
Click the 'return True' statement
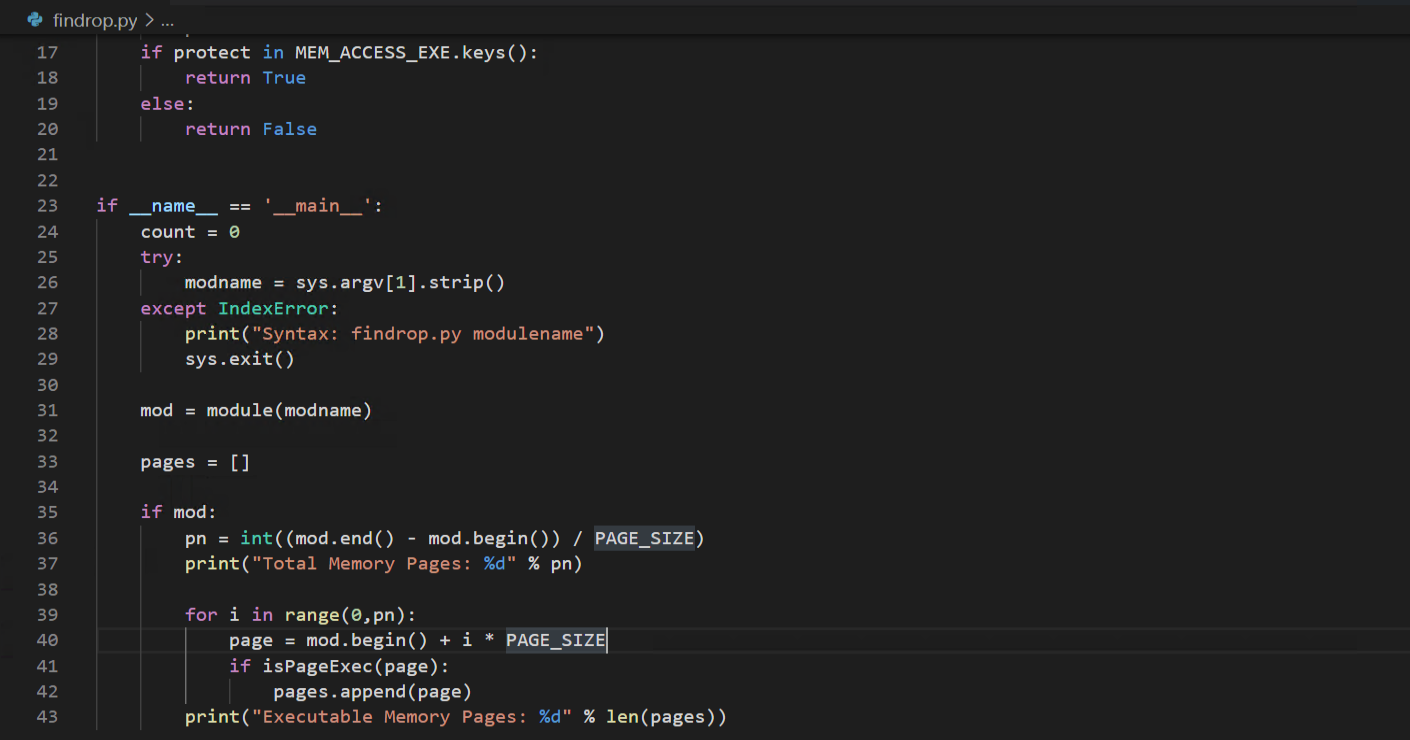pyautogui.click(x=245, y=78)
